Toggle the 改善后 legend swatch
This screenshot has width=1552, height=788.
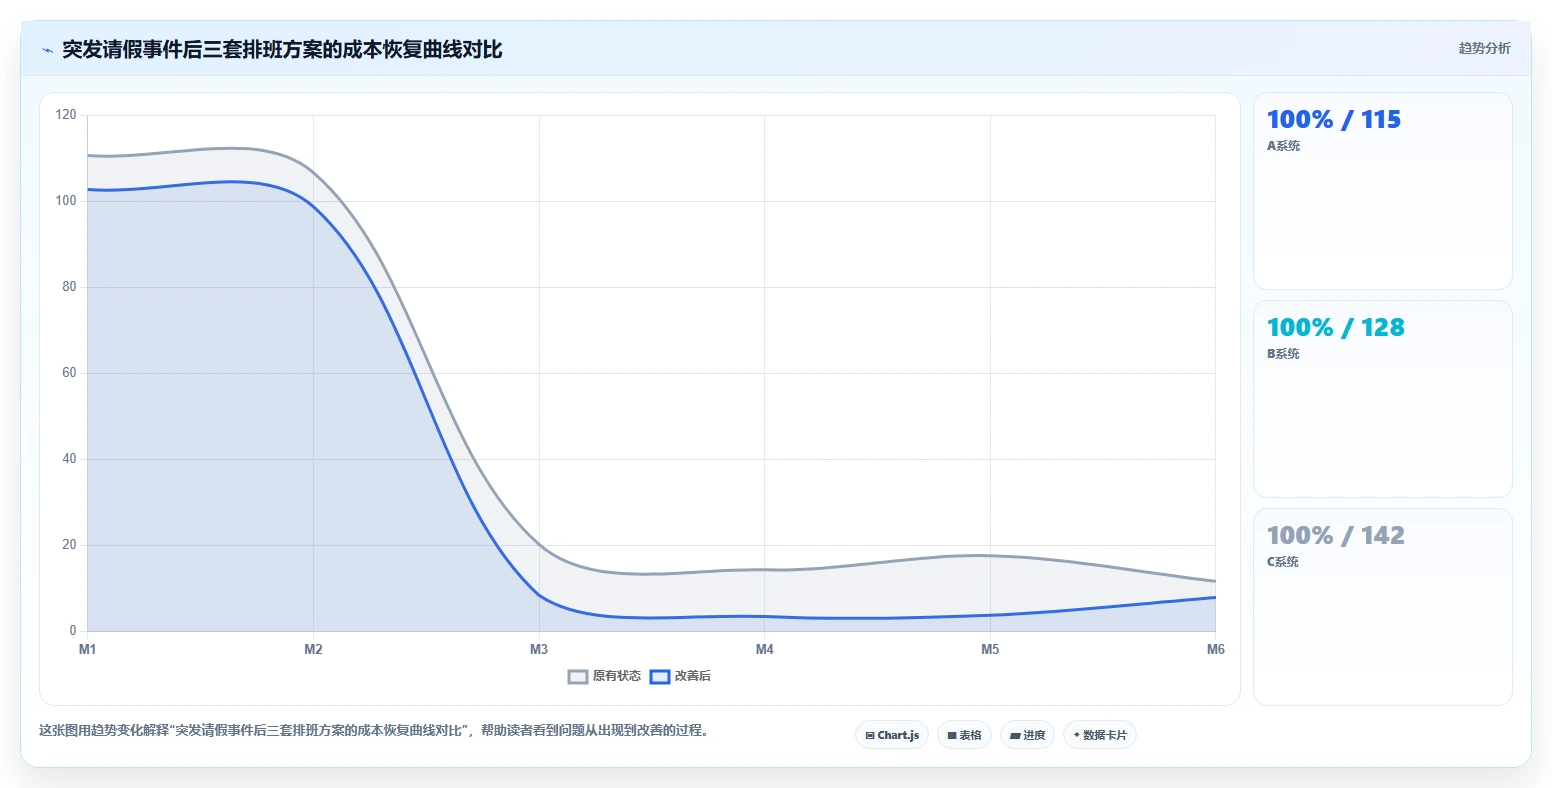click(660, 677)
